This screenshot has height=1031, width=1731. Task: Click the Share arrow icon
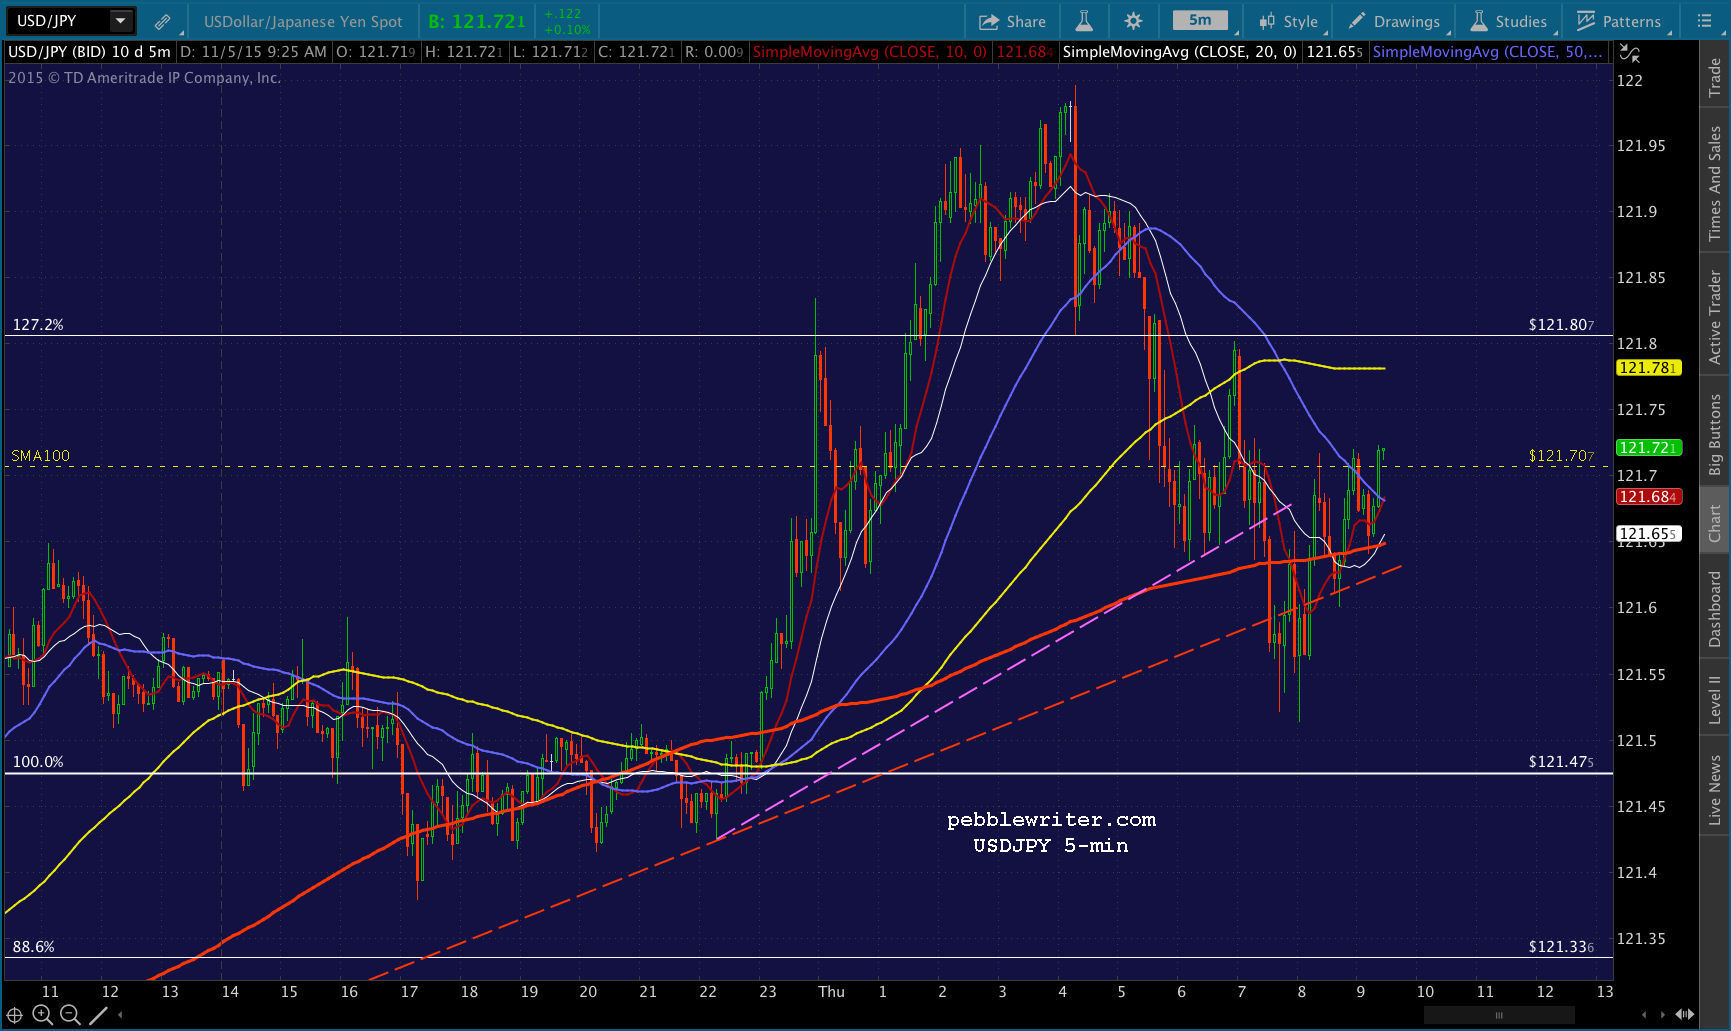(989, 21)
